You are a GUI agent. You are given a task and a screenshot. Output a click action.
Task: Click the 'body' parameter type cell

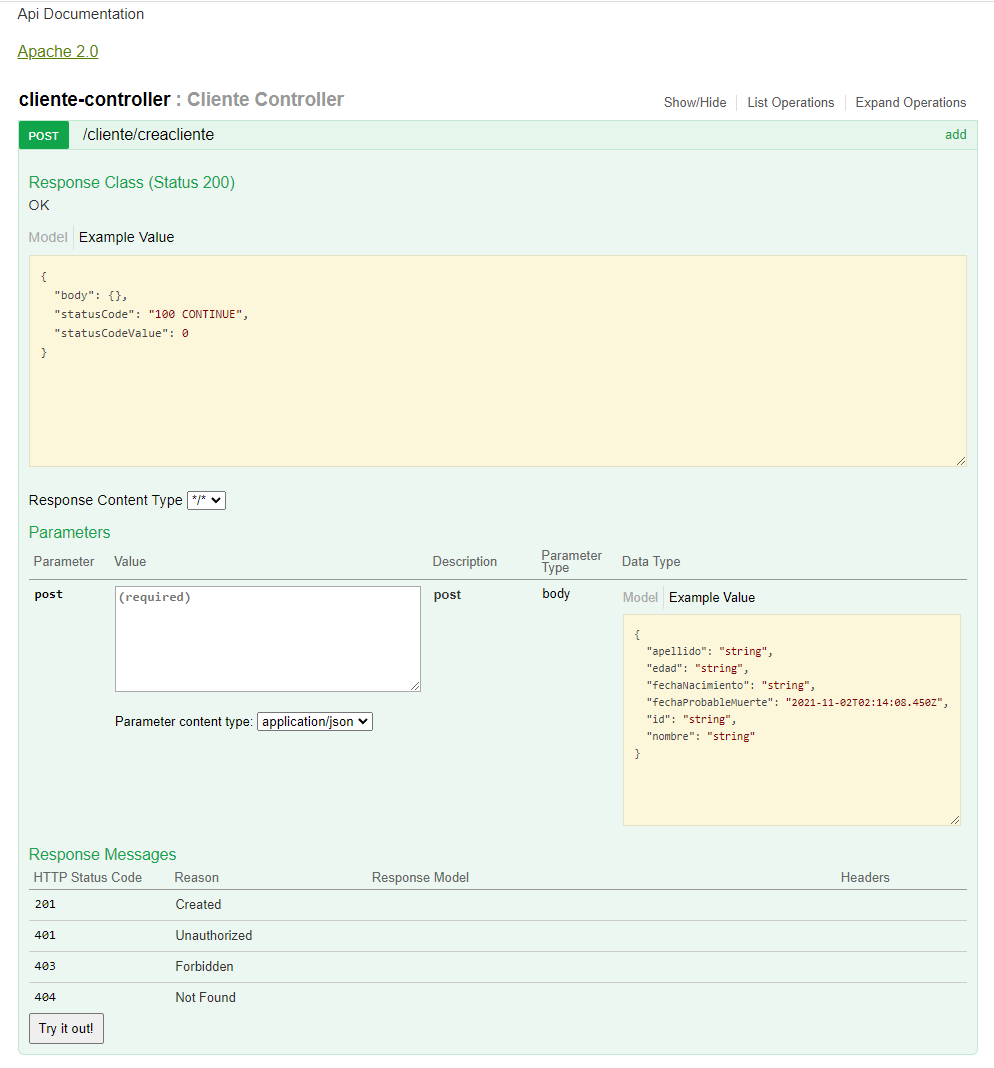click(x=556, y=594)
